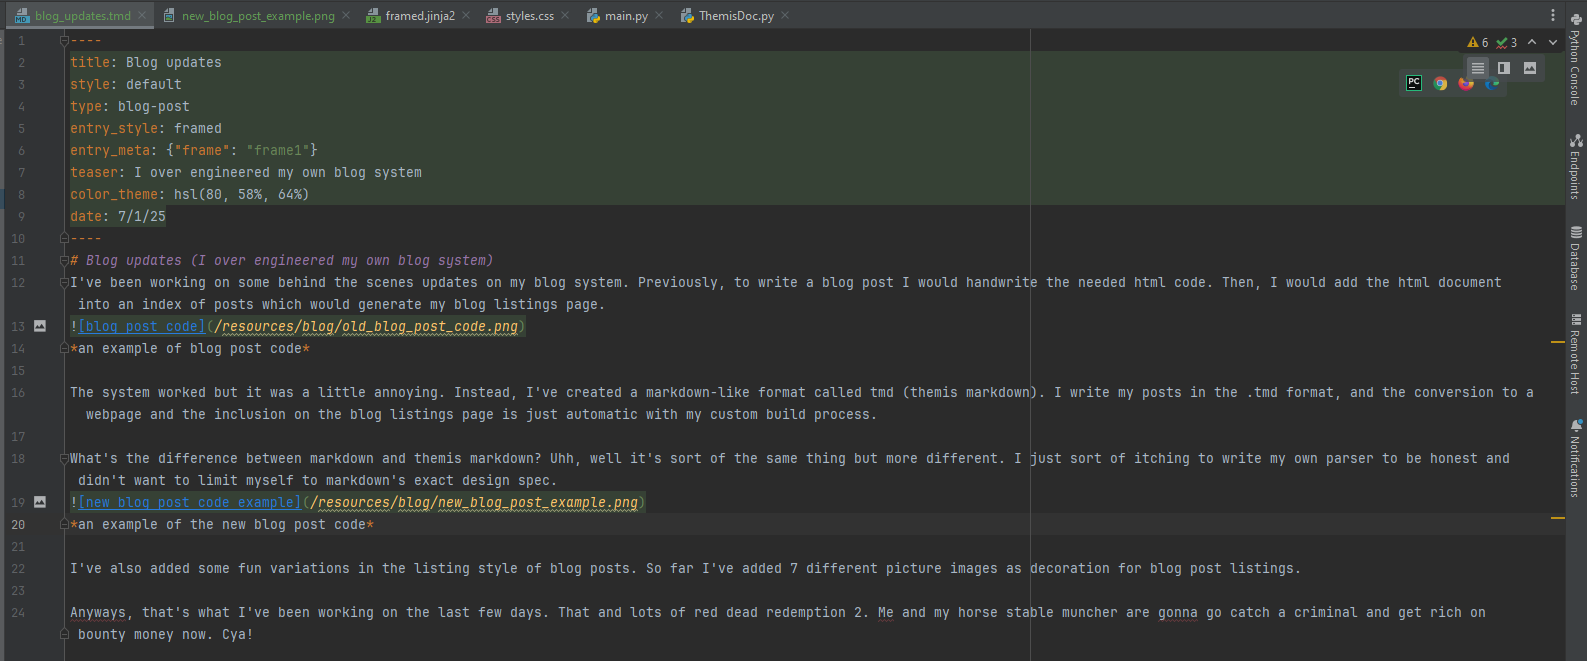Close the main.py tab
Image resolution: width=1587 pixels, height=661 pixels.
pyautogui.click(x=659, y=15)
